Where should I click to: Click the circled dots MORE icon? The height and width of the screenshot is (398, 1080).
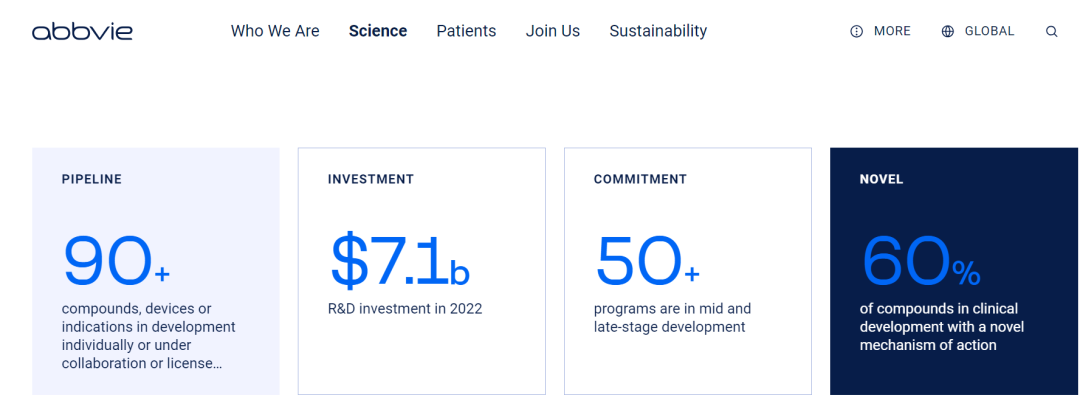tap(856, 31)
